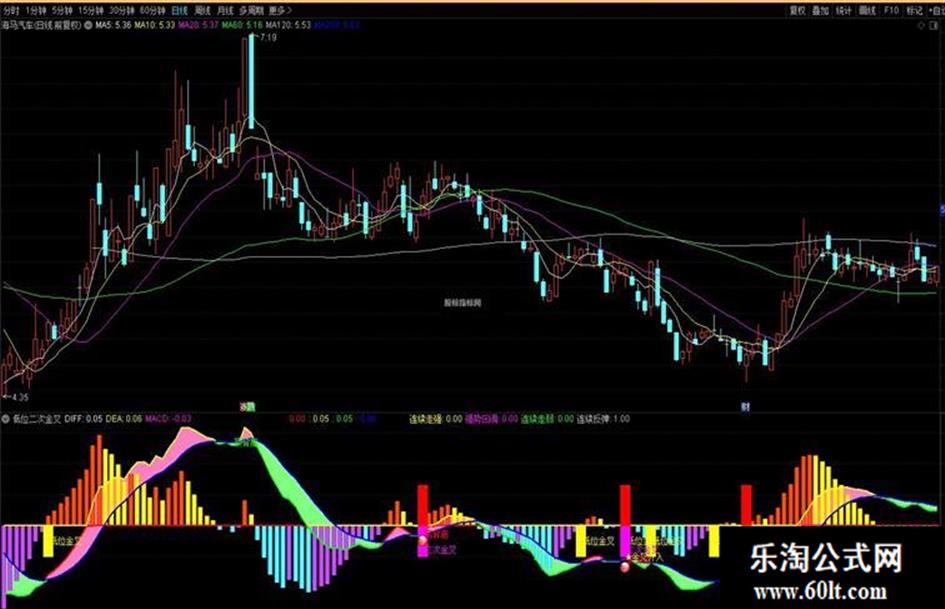Click the 二次金叉 signal label
The width and height of the screenshot is (945, 609).
[x=442, y=550]
